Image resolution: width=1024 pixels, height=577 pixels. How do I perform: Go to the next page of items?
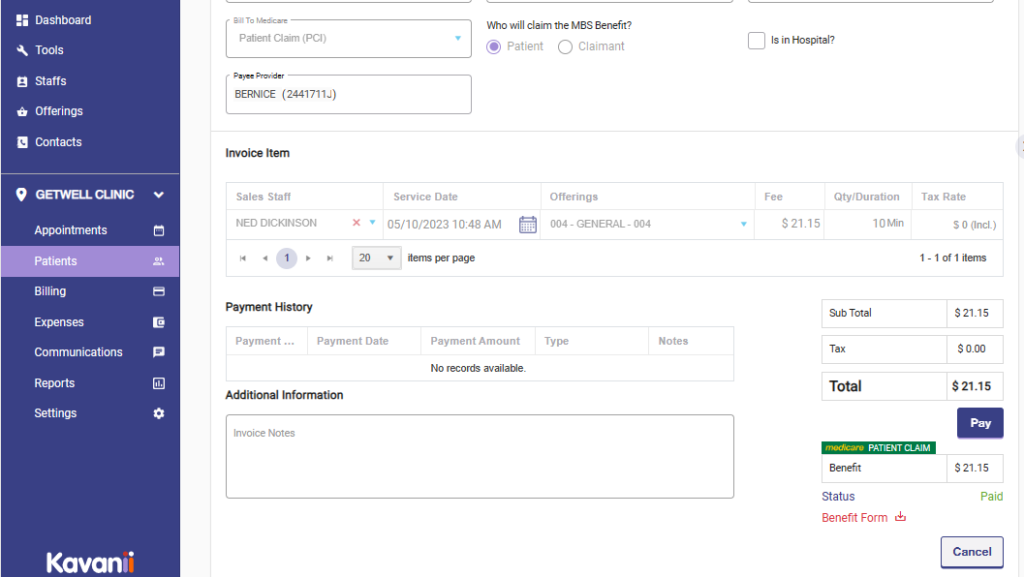308,258
